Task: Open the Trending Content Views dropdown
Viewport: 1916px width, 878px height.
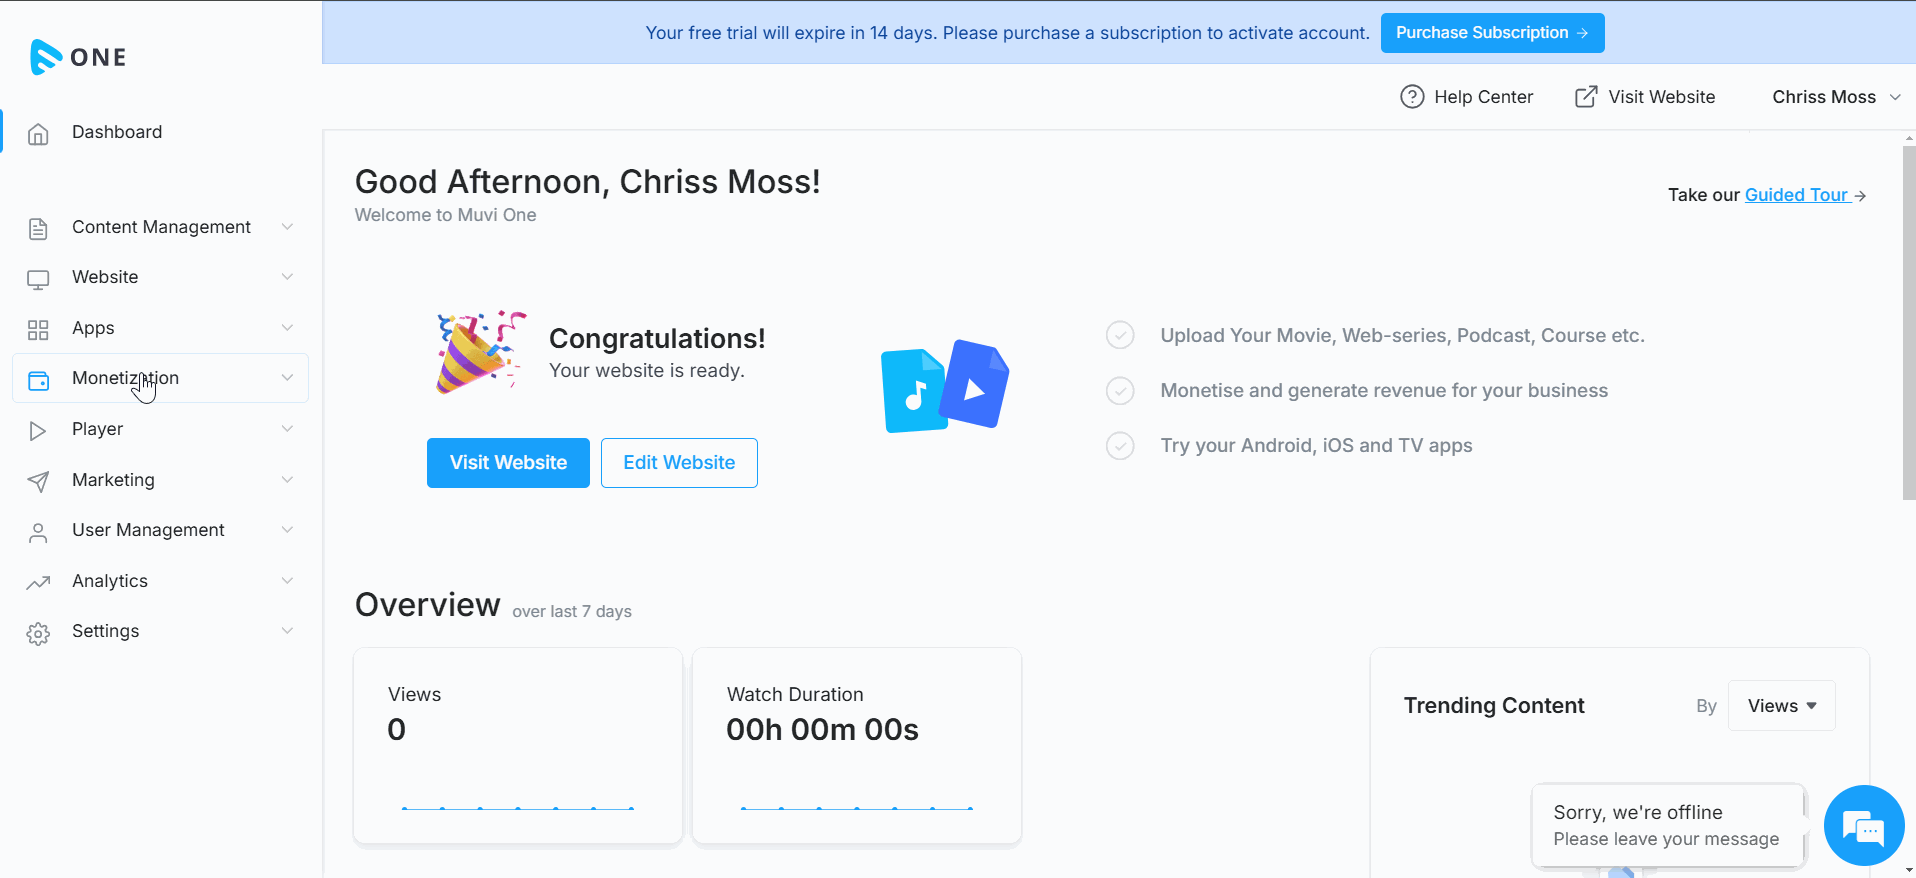Action: [x=1781, y=706]
